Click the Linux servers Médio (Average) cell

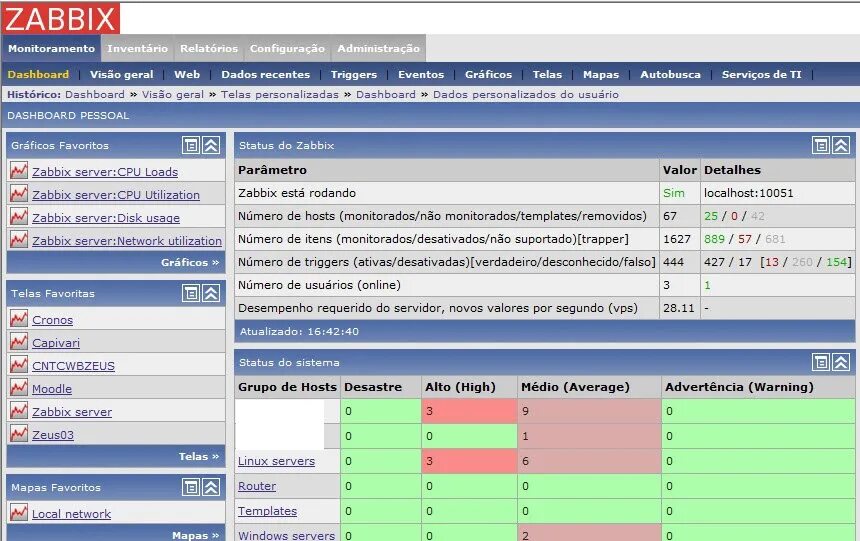coord(590,461)
